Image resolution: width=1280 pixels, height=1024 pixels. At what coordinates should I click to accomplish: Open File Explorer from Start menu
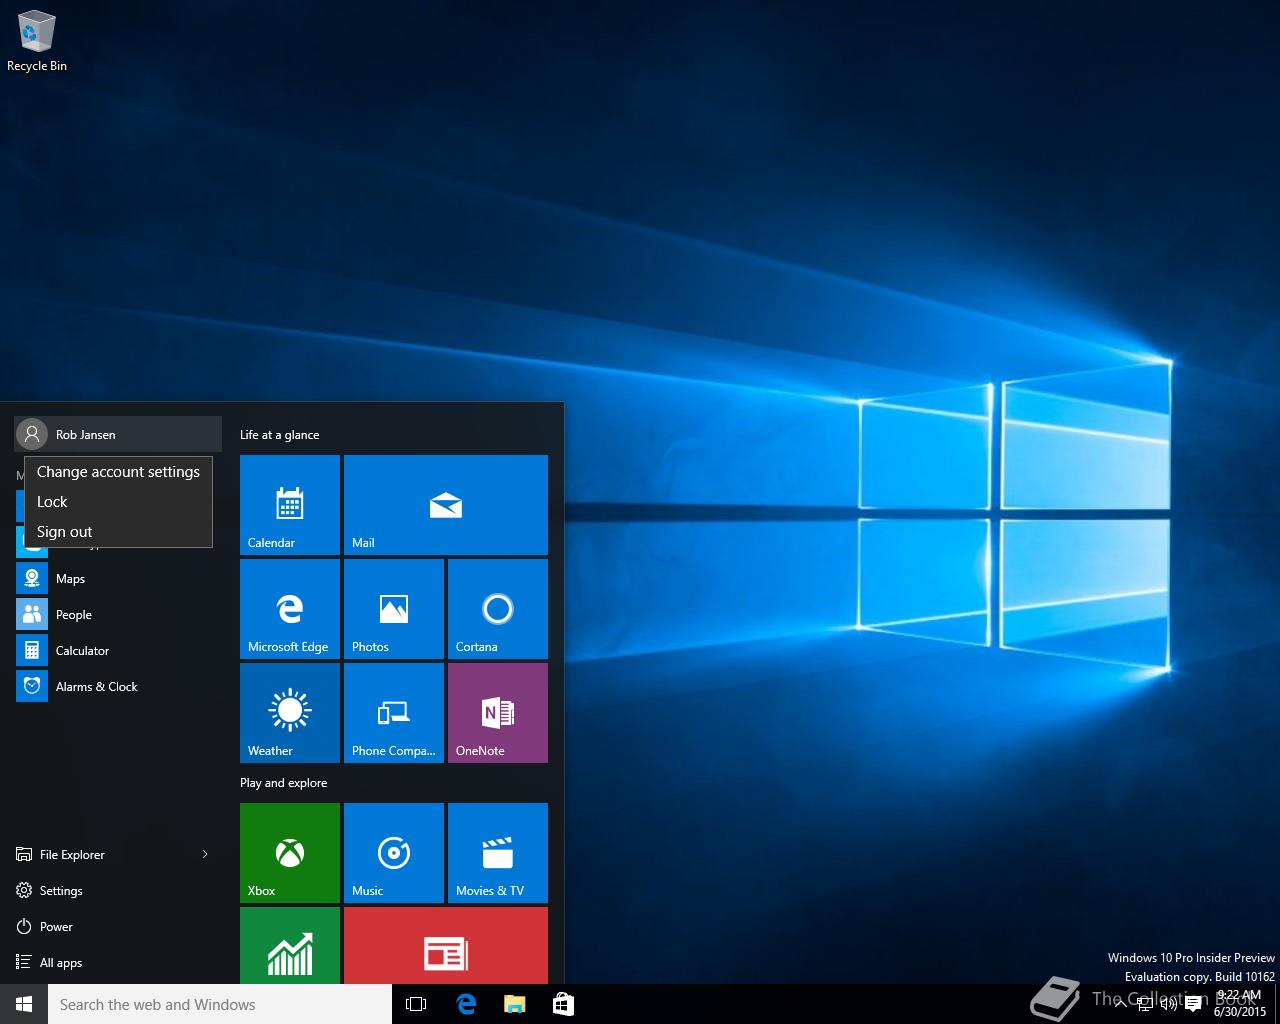pyautogui.click(x=100, y=854)
